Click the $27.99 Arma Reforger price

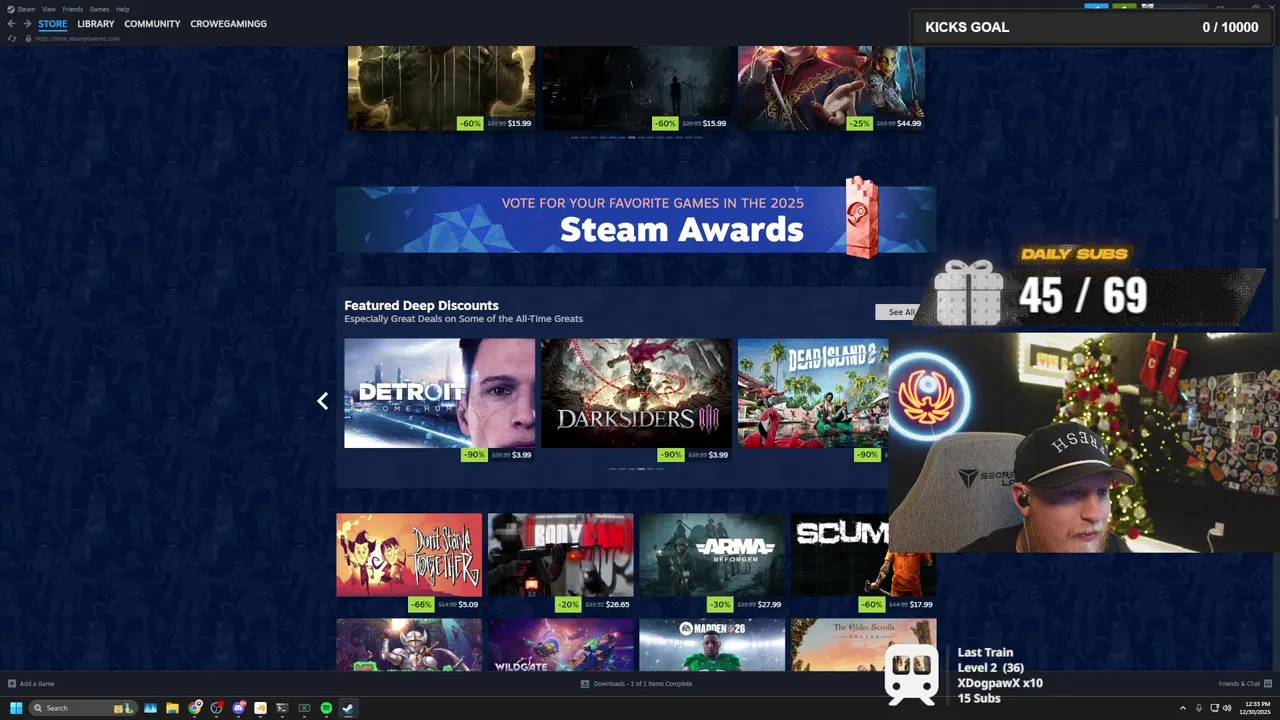[x=769, y=604]
